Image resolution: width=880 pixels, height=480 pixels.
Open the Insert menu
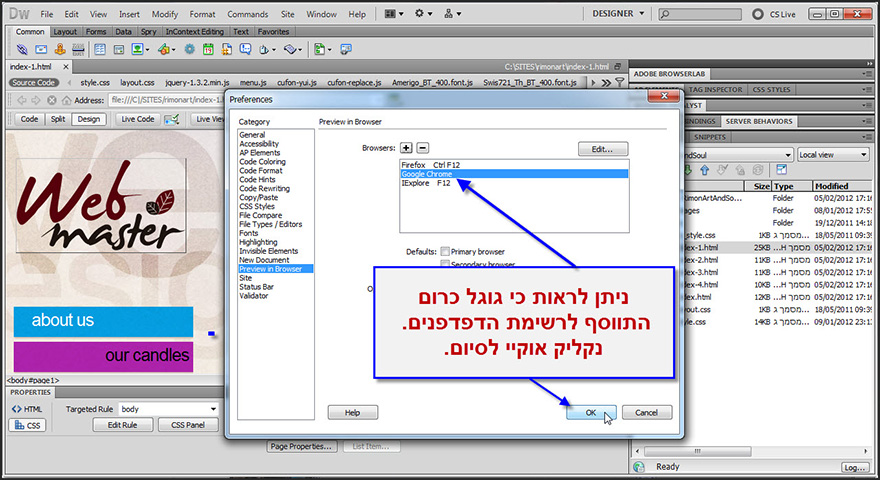tap(129, 14)
